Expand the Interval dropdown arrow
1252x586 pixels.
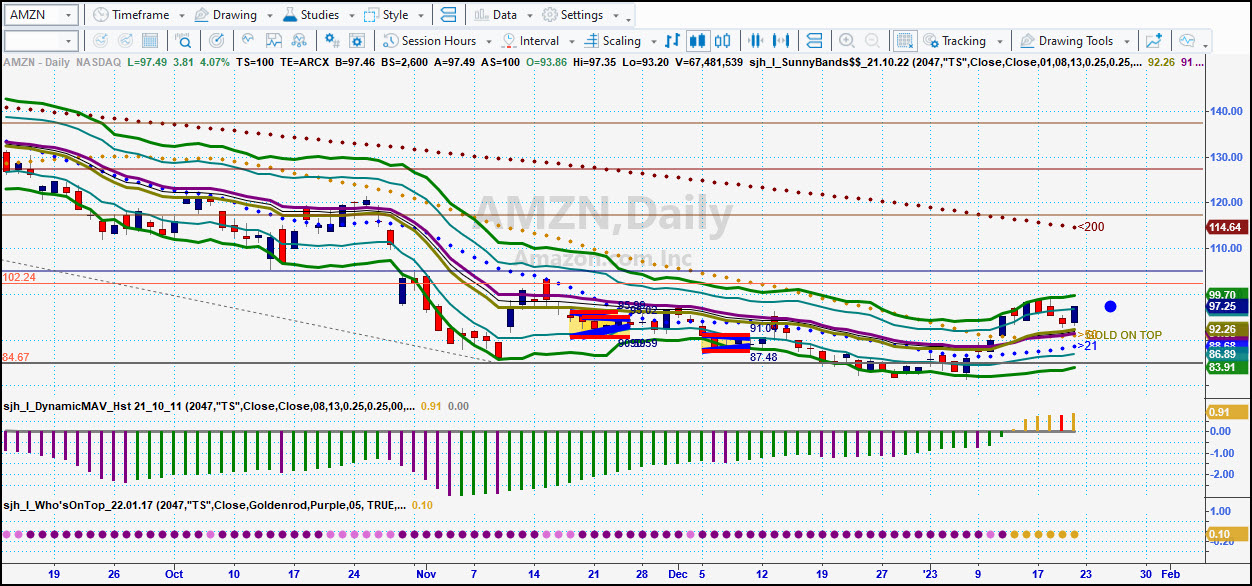571,42
